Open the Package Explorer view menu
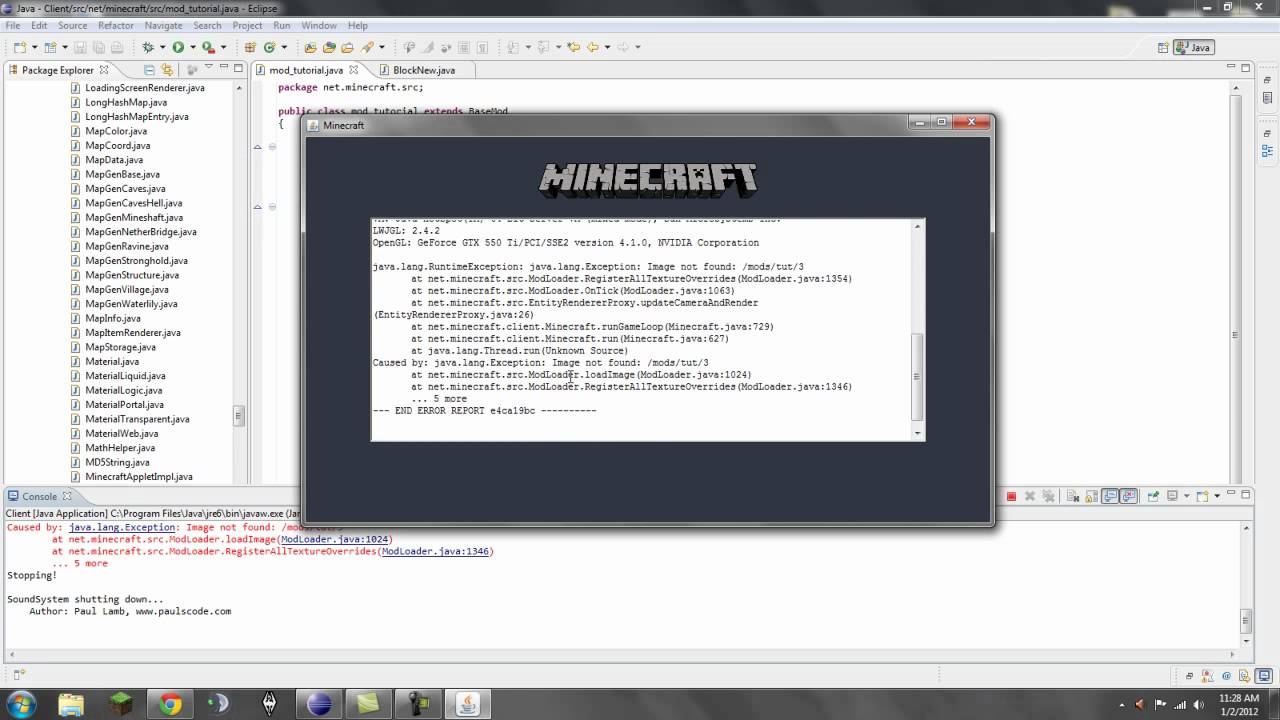 click(x=209, y=67)
